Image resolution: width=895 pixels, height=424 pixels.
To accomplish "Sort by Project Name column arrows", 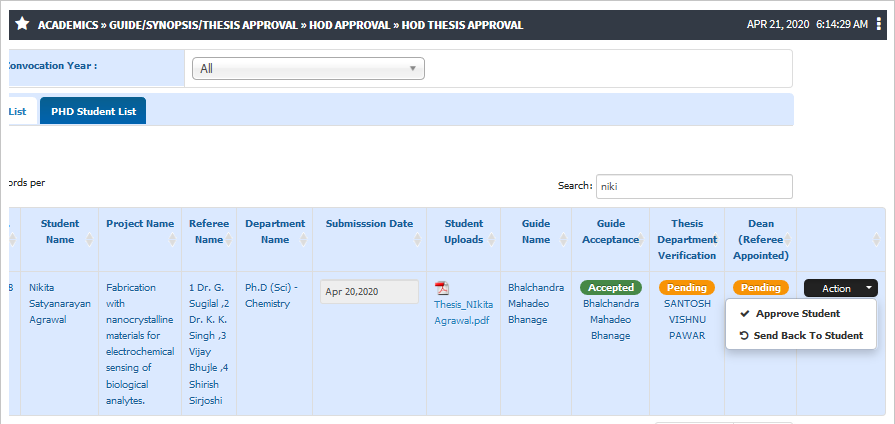I will point(172,240).
